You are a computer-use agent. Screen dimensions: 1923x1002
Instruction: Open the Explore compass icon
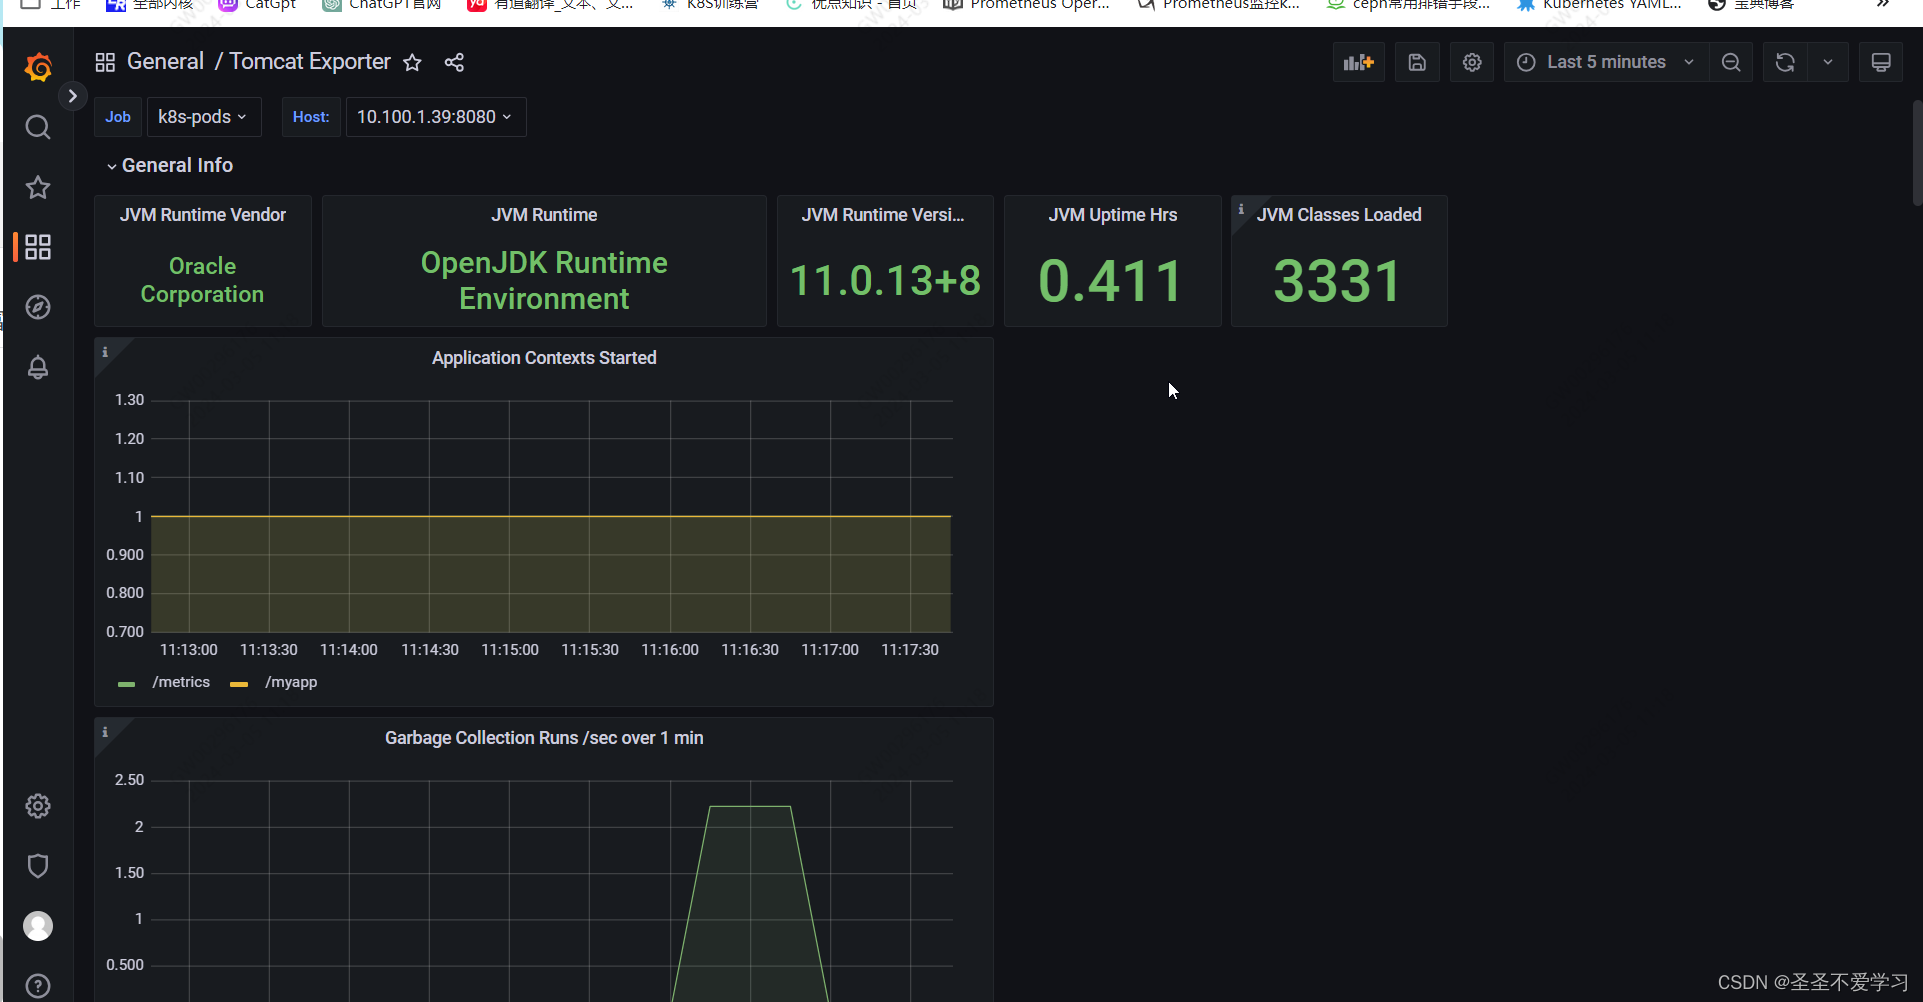click(x=38, y=307)
